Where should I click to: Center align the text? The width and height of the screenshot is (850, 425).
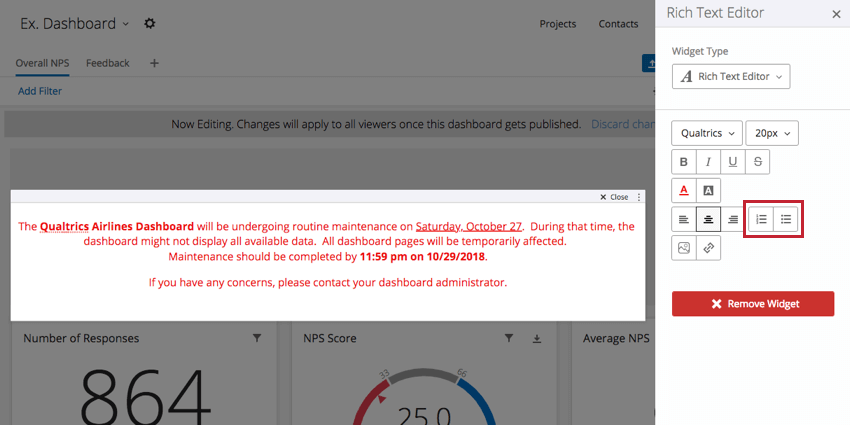[708, 219]
